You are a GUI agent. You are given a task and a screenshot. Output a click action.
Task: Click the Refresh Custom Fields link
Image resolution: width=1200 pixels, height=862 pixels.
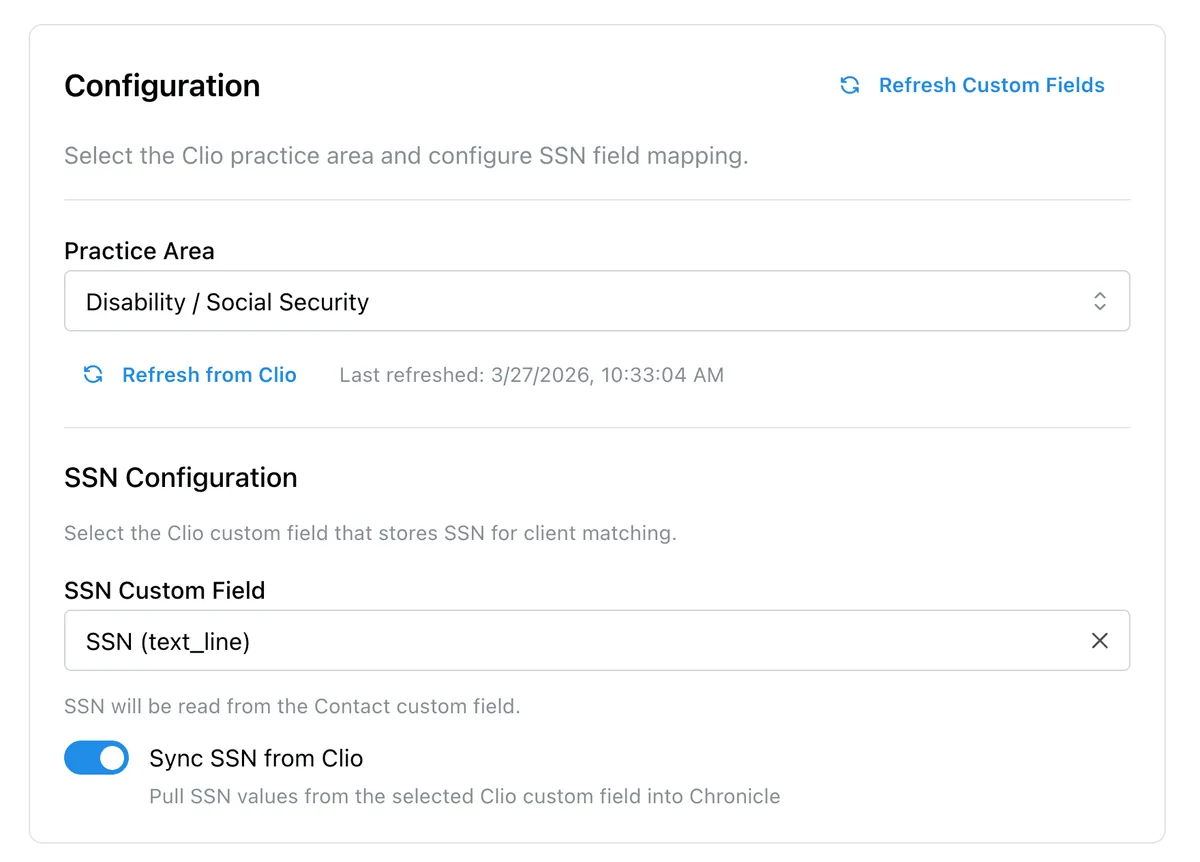(x=991, y=85)
